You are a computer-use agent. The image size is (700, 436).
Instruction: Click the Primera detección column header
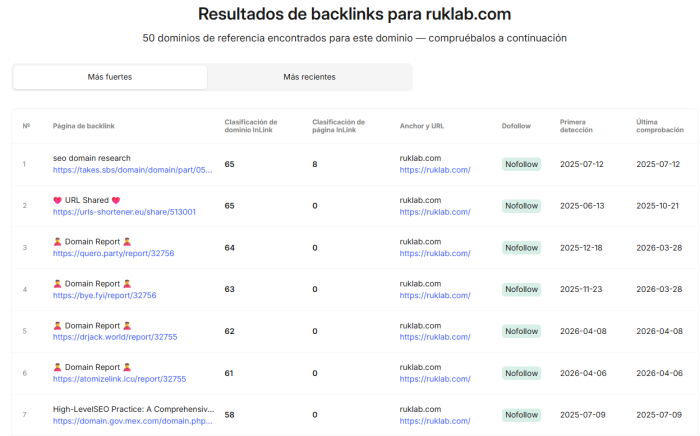pos(576,126)
